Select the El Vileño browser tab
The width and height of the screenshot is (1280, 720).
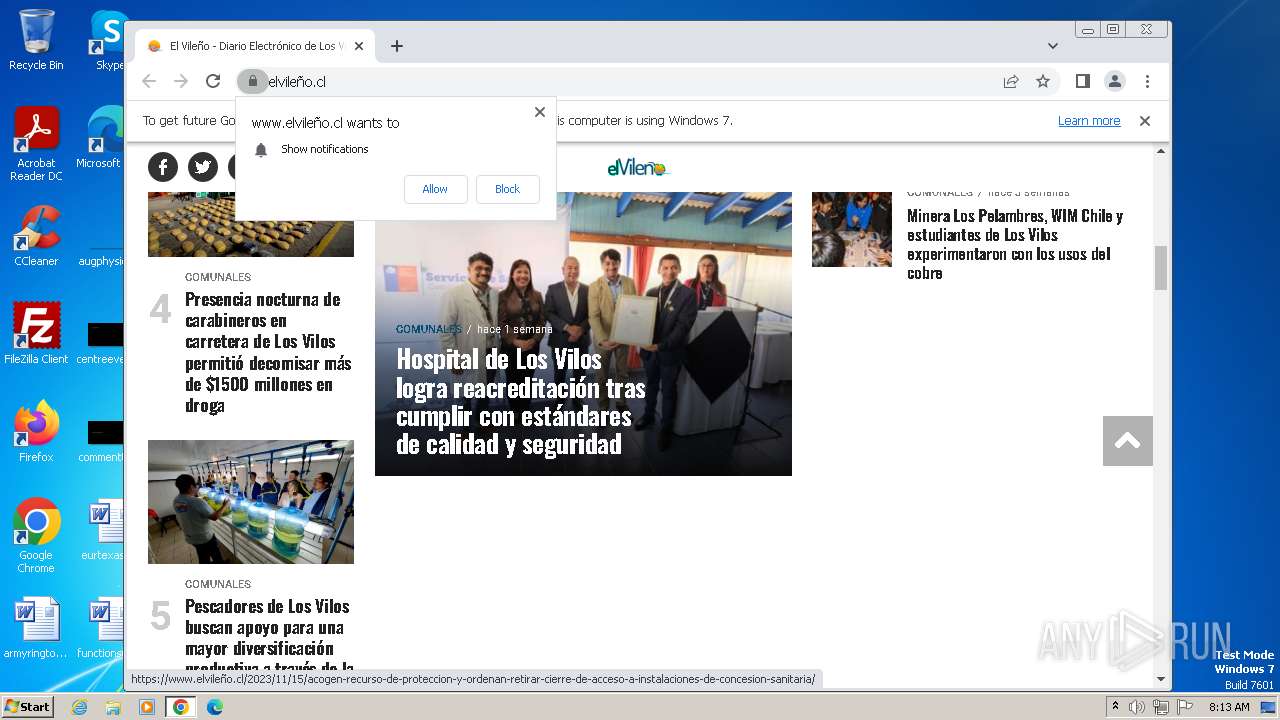[255, 46]
